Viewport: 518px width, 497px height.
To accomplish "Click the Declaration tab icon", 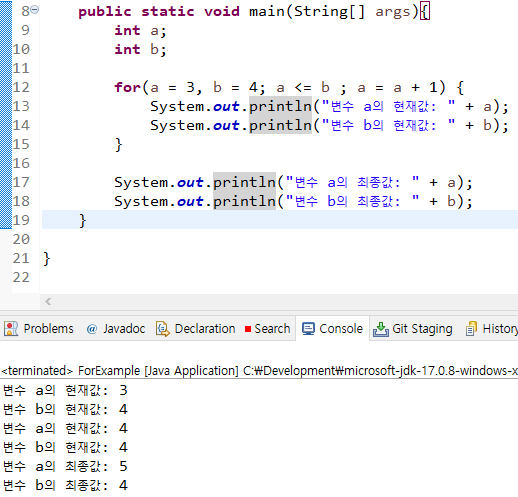I will click(x=163, y=329).
